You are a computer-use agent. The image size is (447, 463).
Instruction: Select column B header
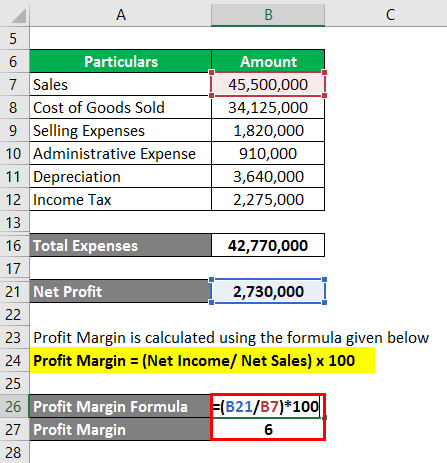point(268,15)
